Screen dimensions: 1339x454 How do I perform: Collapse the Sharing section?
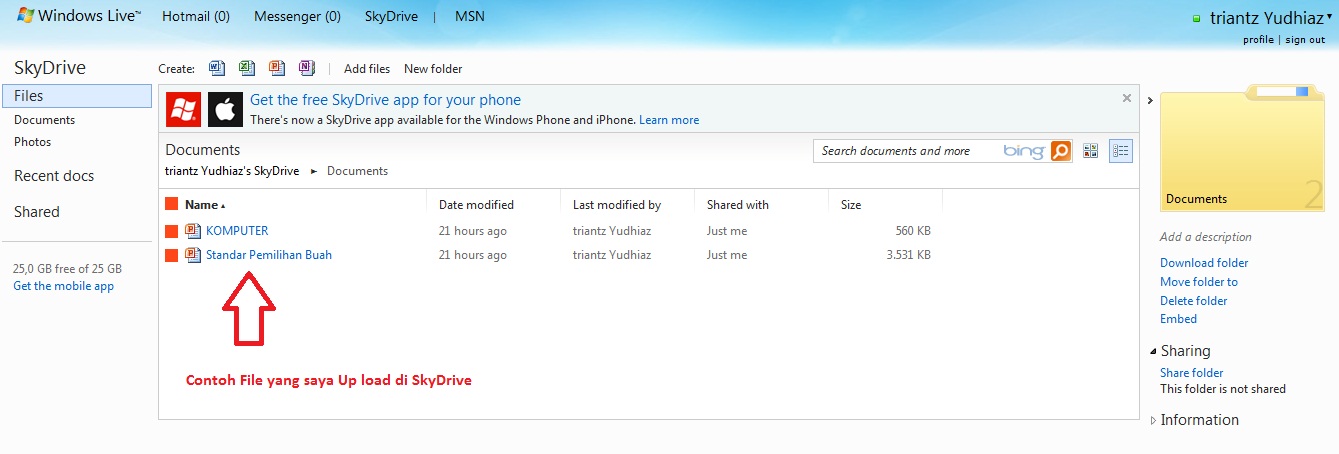click(1153, 351)
